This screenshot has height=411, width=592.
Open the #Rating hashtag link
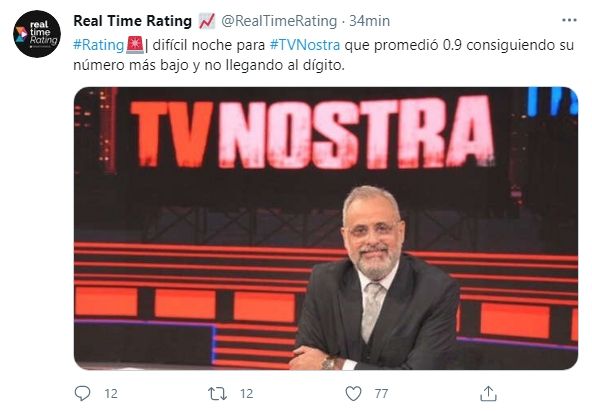coord(99,45)
